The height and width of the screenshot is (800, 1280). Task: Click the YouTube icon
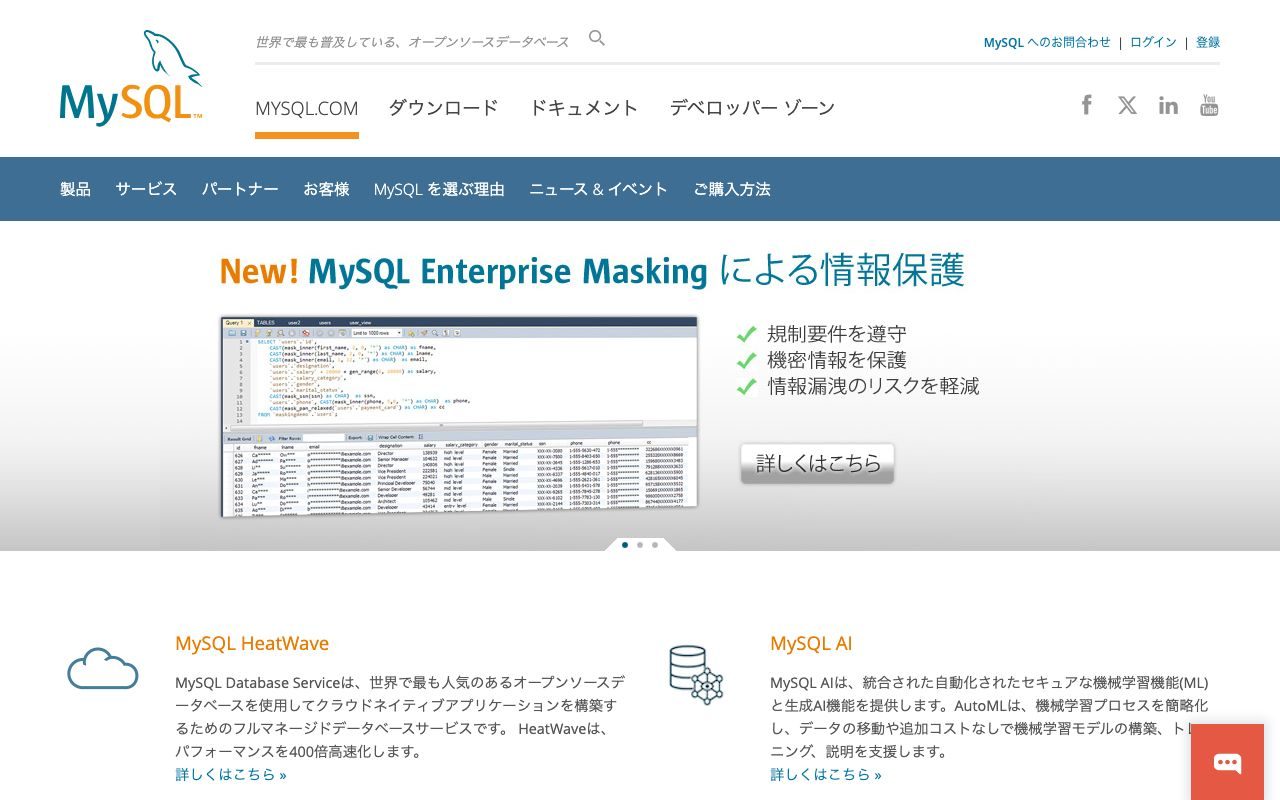pyautogui.click(x=1209, y=104)
